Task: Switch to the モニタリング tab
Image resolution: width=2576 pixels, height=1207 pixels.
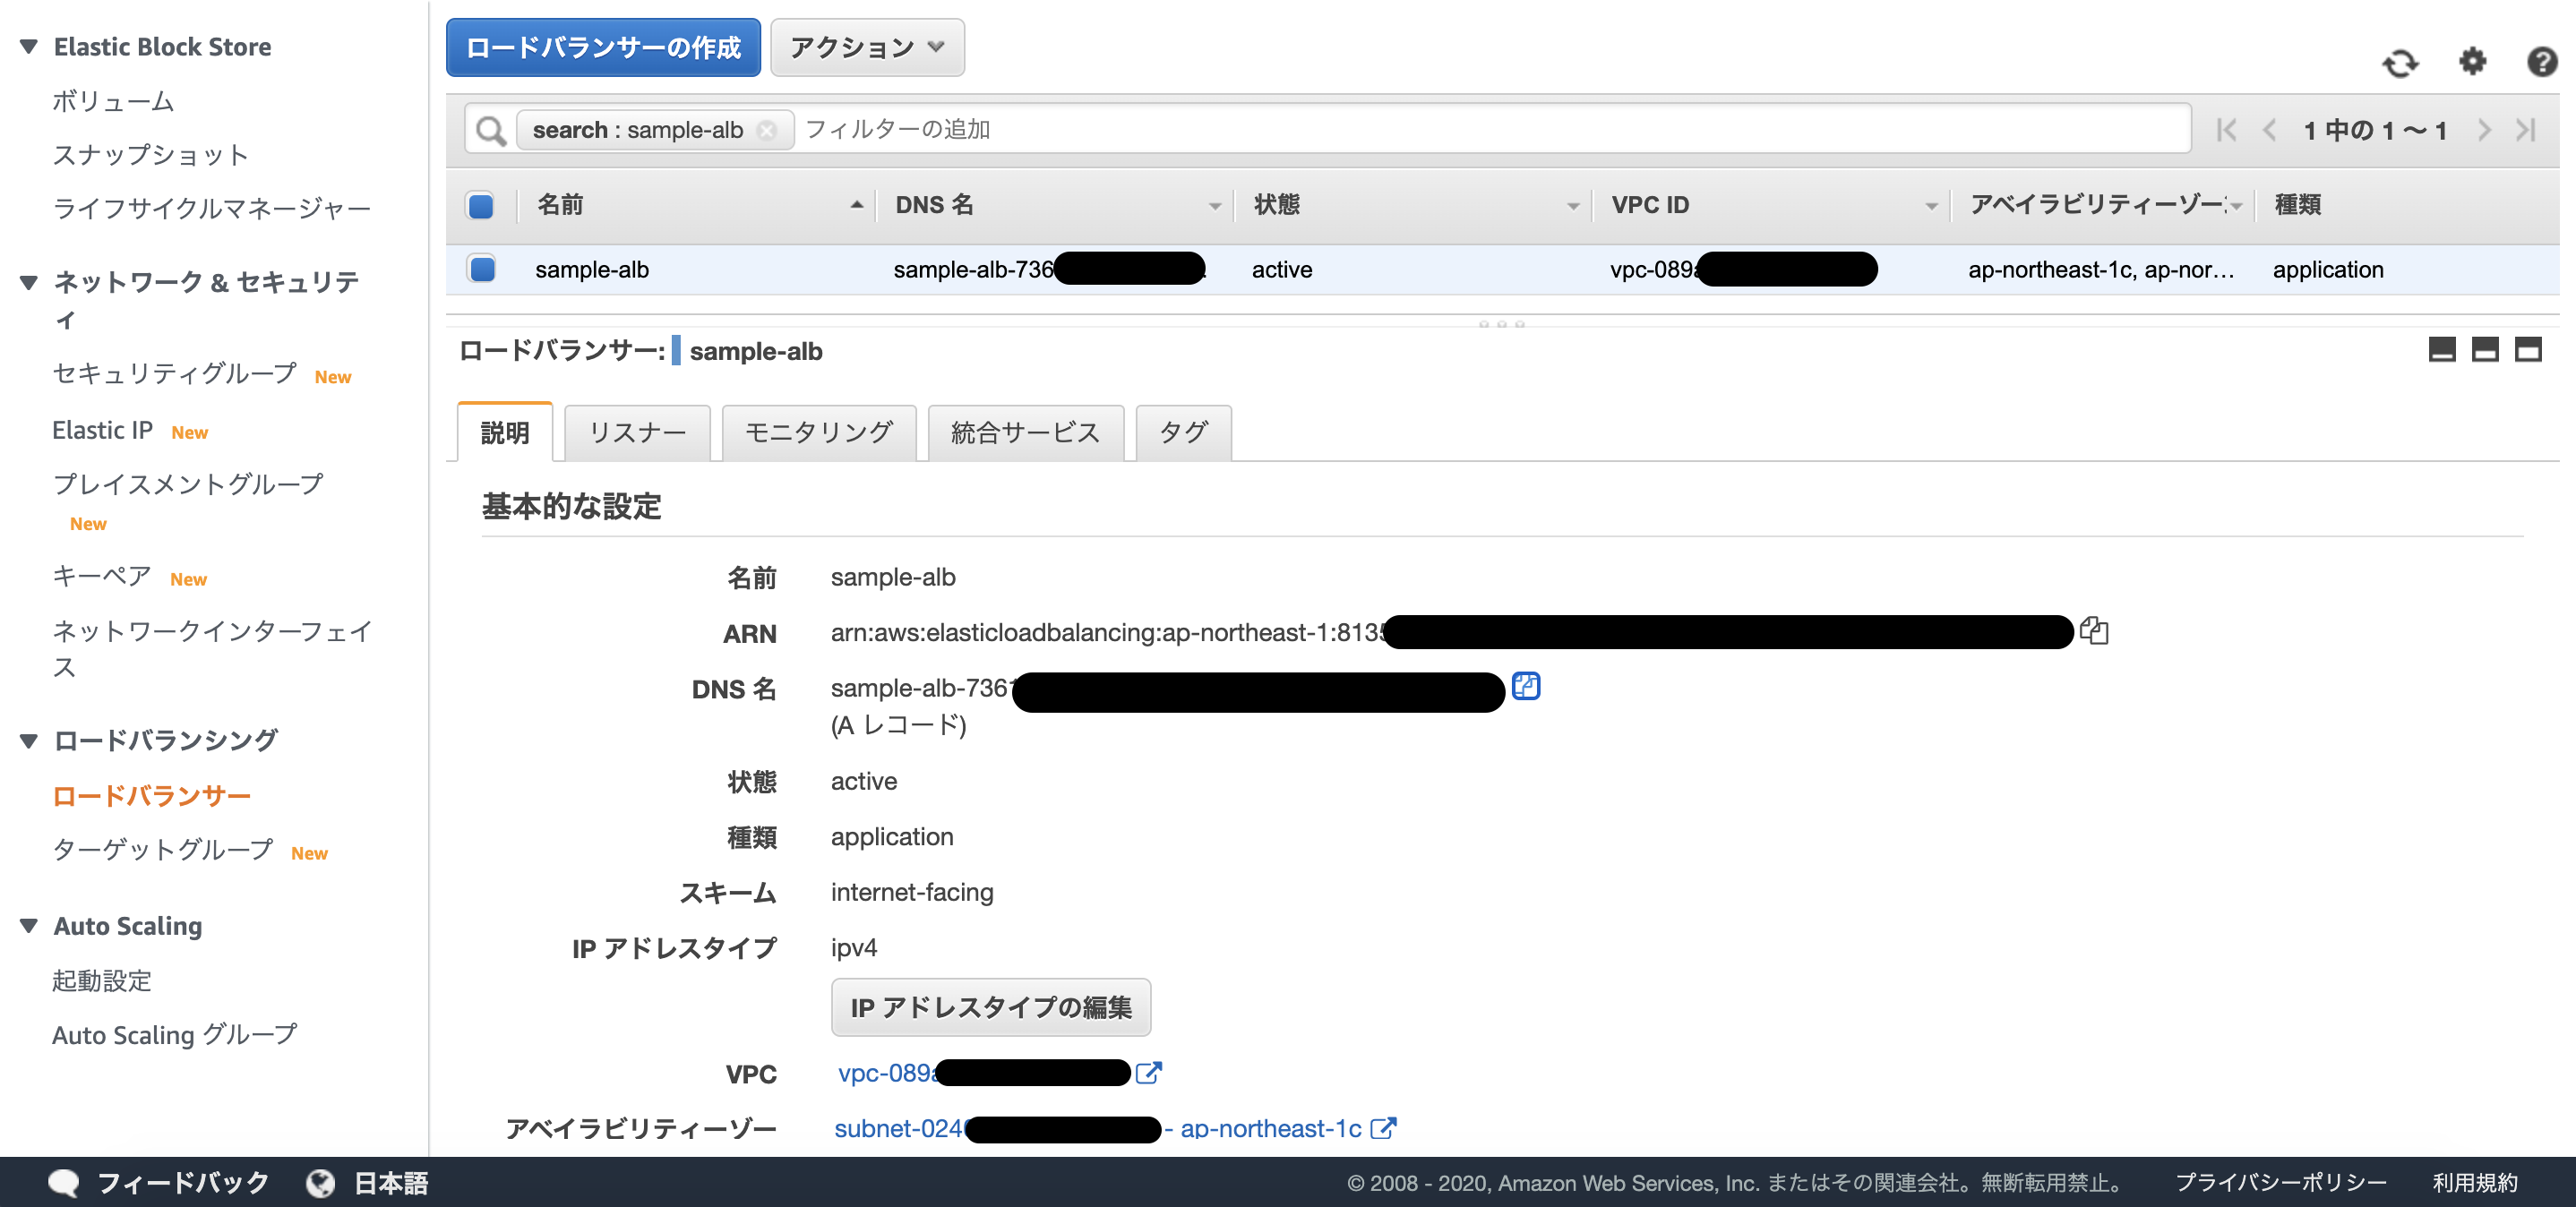Action: [818, 432]
